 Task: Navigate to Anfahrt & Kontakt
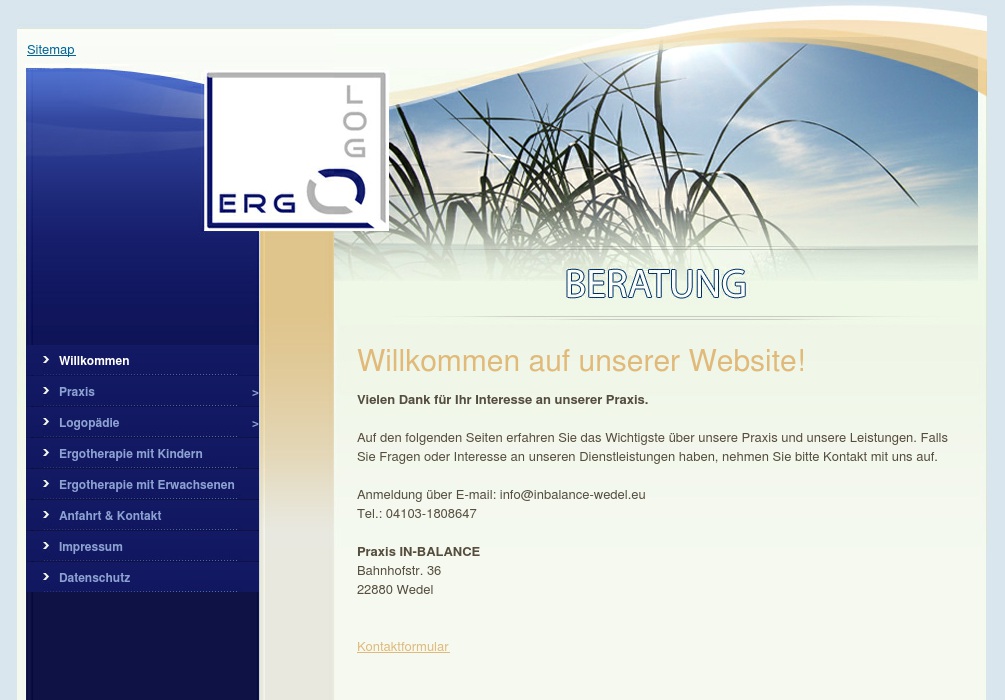[x=110, y=516]
